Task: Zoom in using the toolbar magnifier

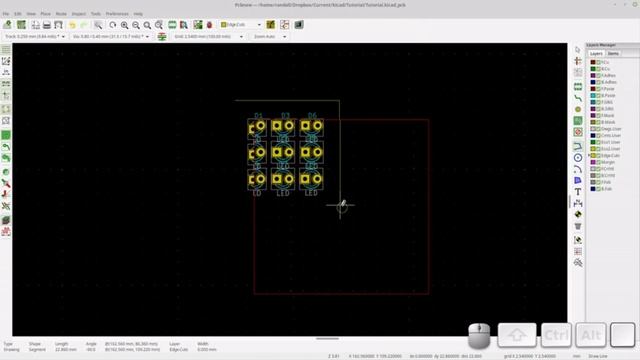Action: click(124, 25)
